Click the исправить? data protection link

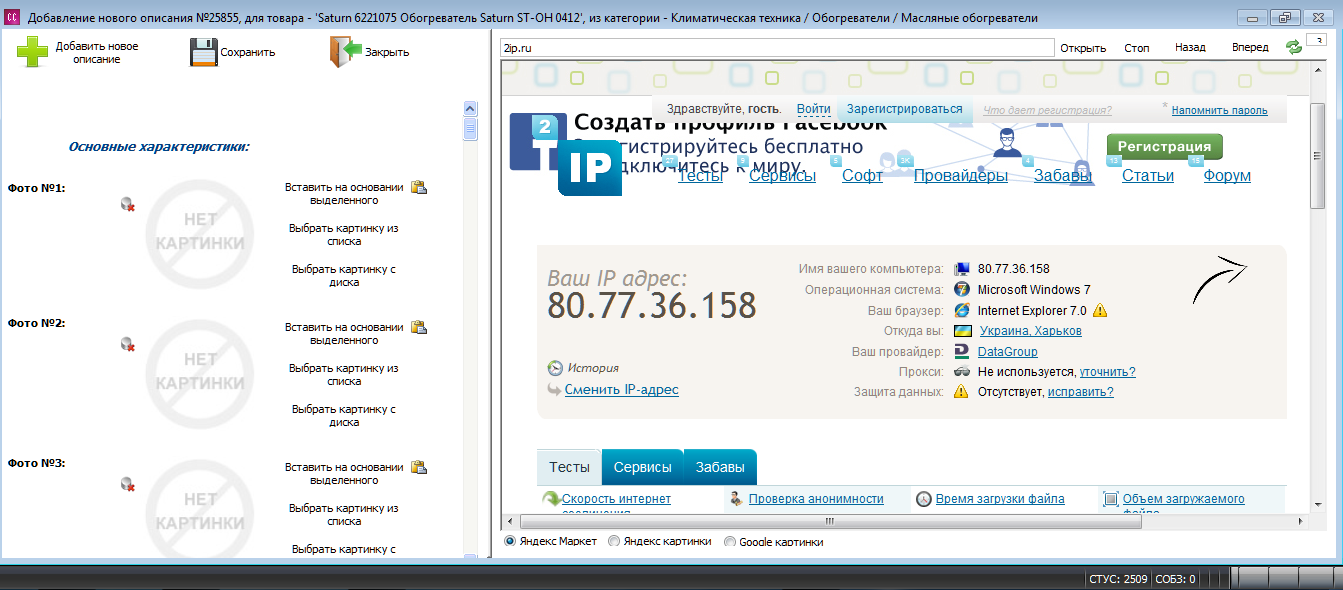point(1080,392)
